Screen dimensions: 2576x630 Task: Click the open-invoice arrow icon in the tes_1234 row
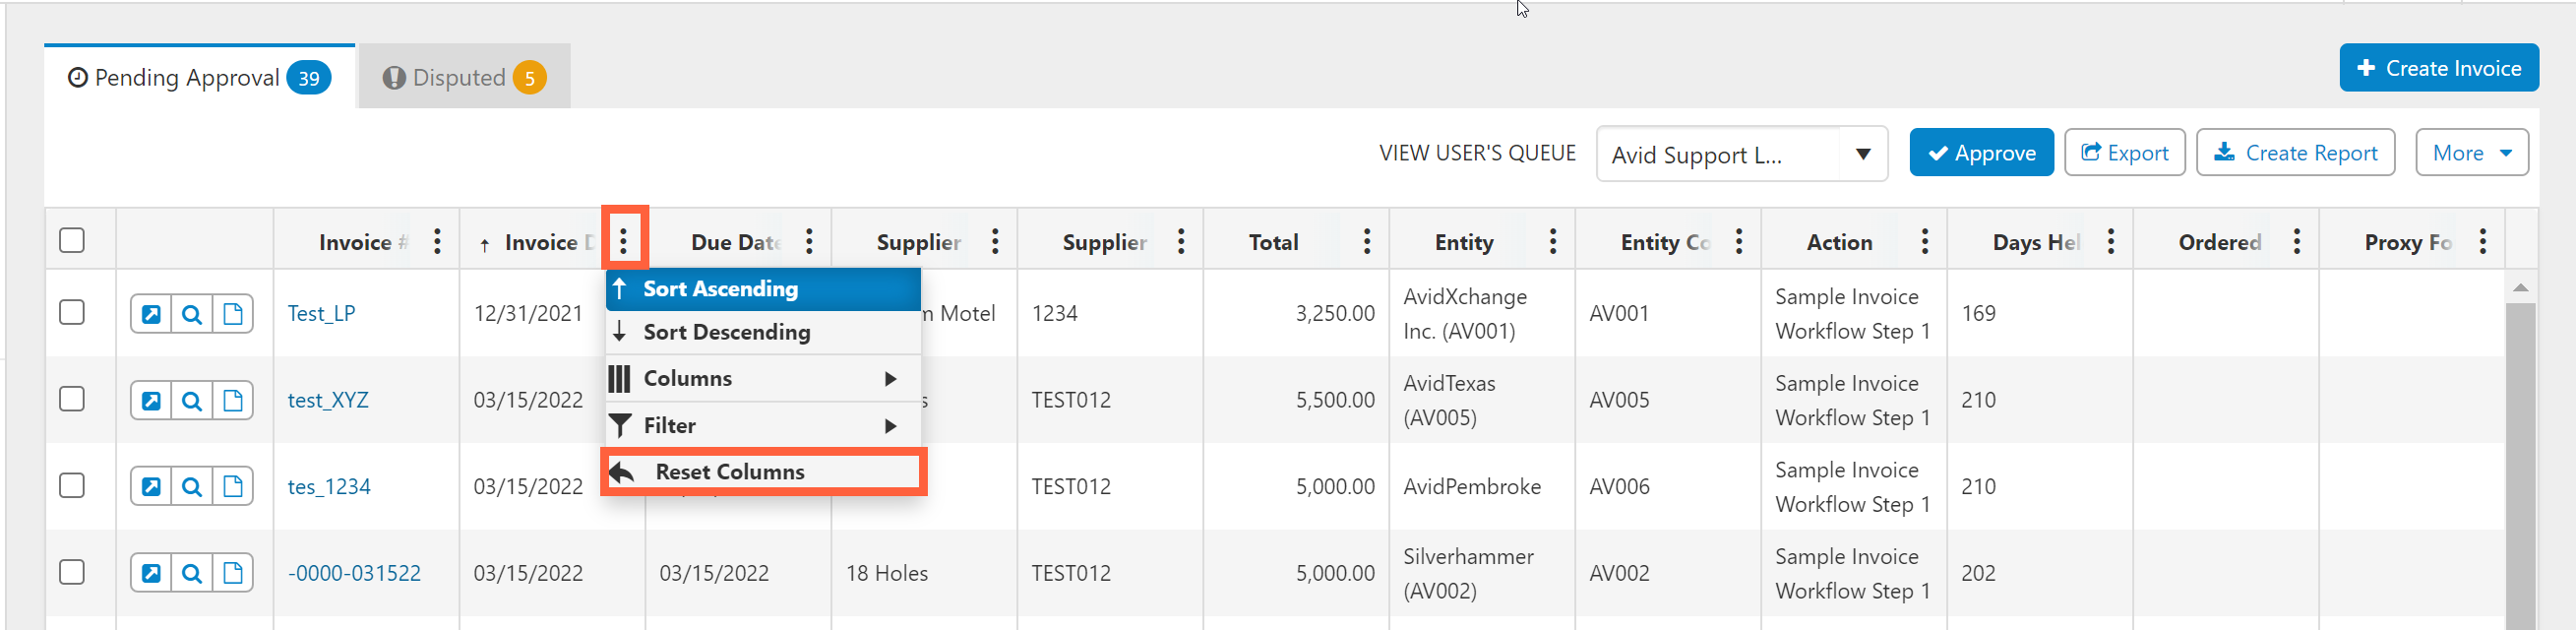point(151,487)
